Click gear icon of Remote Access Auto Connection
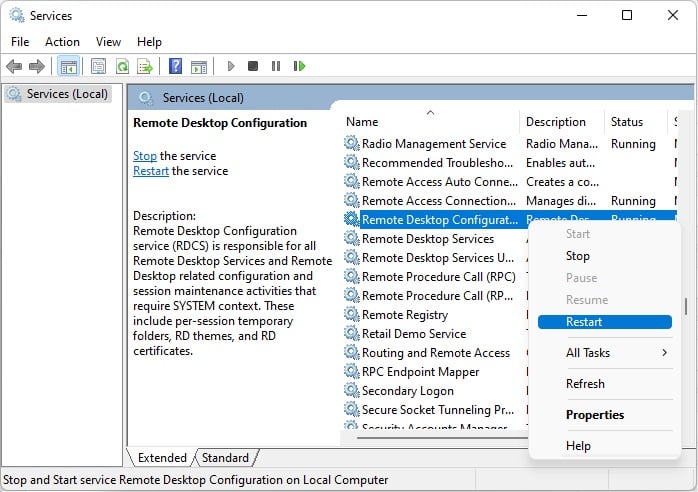The image size is (698, 492). click(352, 182)
